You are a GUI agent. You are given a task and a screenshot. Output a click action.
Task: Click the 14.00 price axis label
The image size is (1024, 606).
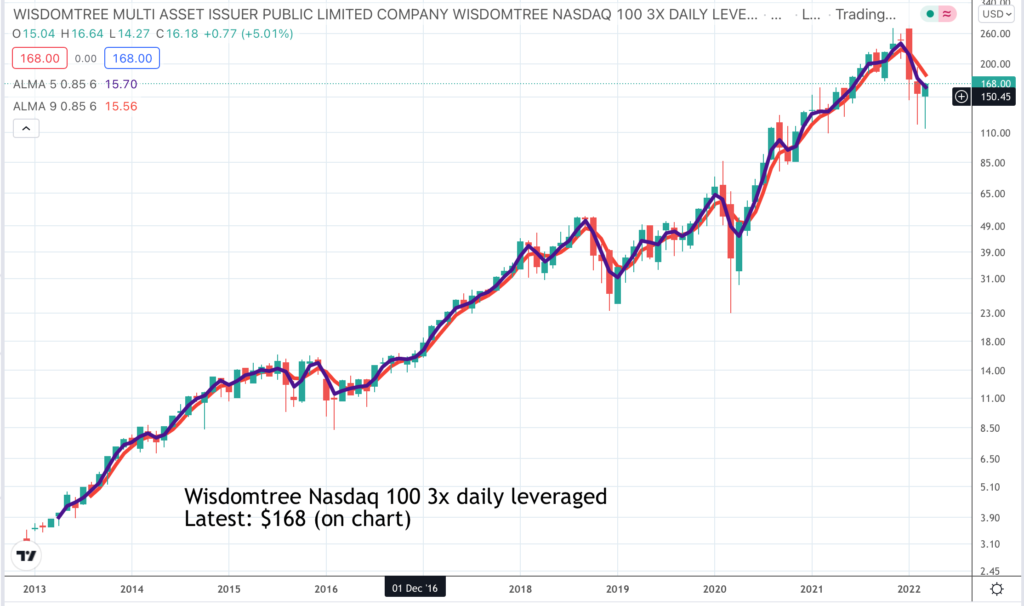(x=993, y=371)
